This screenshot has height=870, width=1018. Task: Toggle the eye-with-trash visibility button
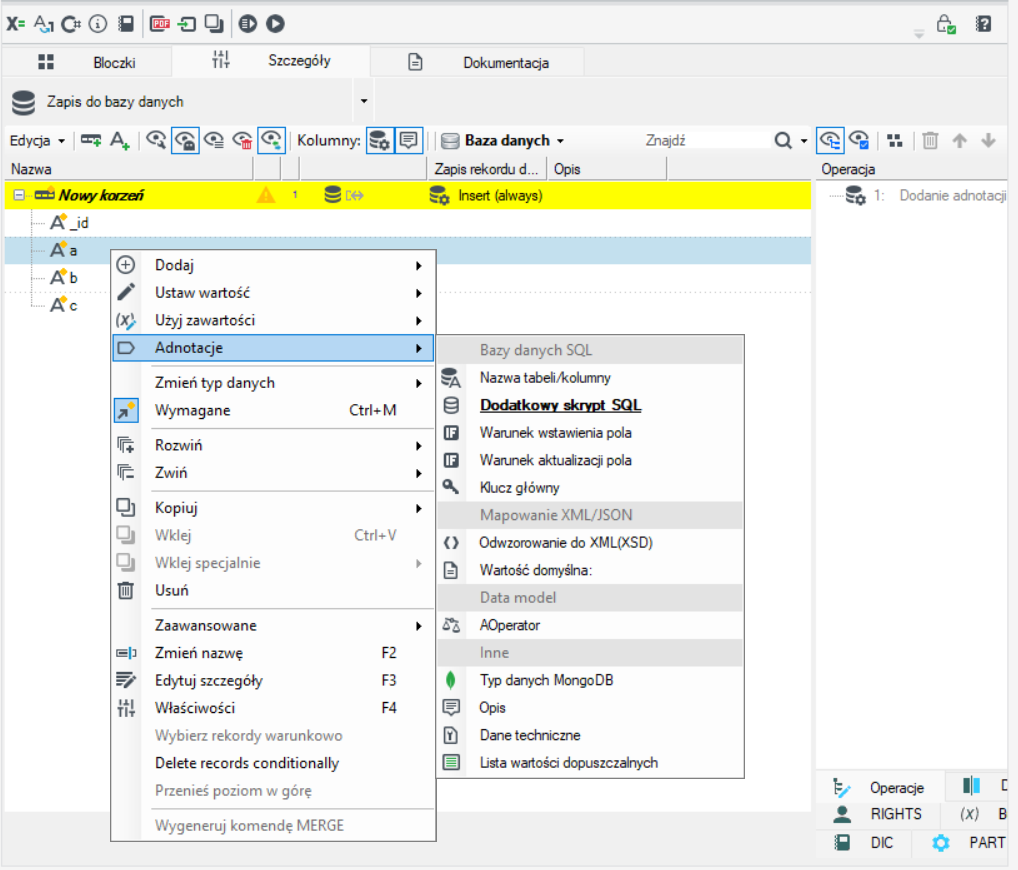243,140
